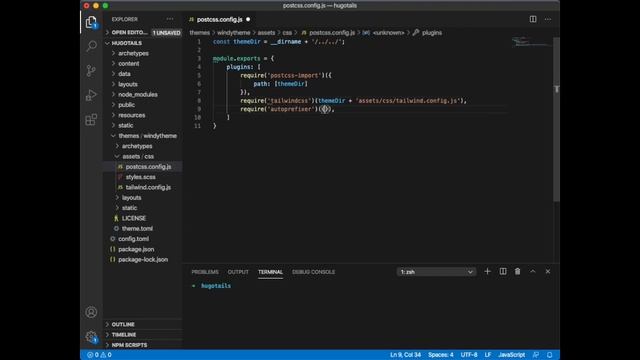Open the Manage gear icon

coord(91,337)
